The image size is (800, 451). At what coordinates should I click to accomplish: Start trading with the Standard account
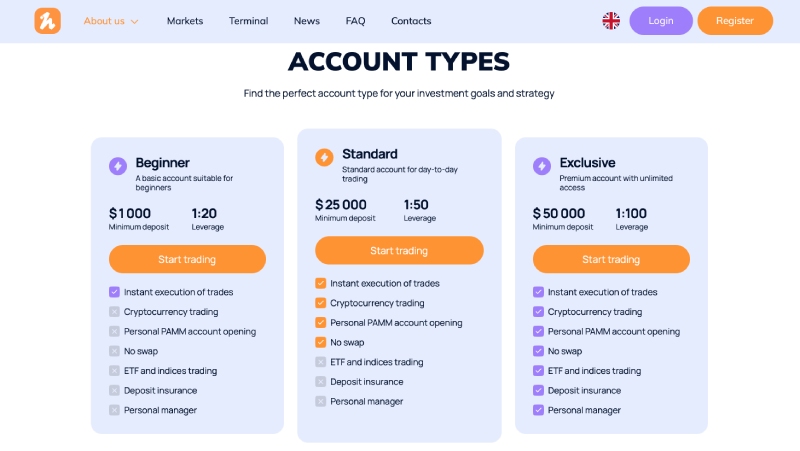[x=399, y=250]
